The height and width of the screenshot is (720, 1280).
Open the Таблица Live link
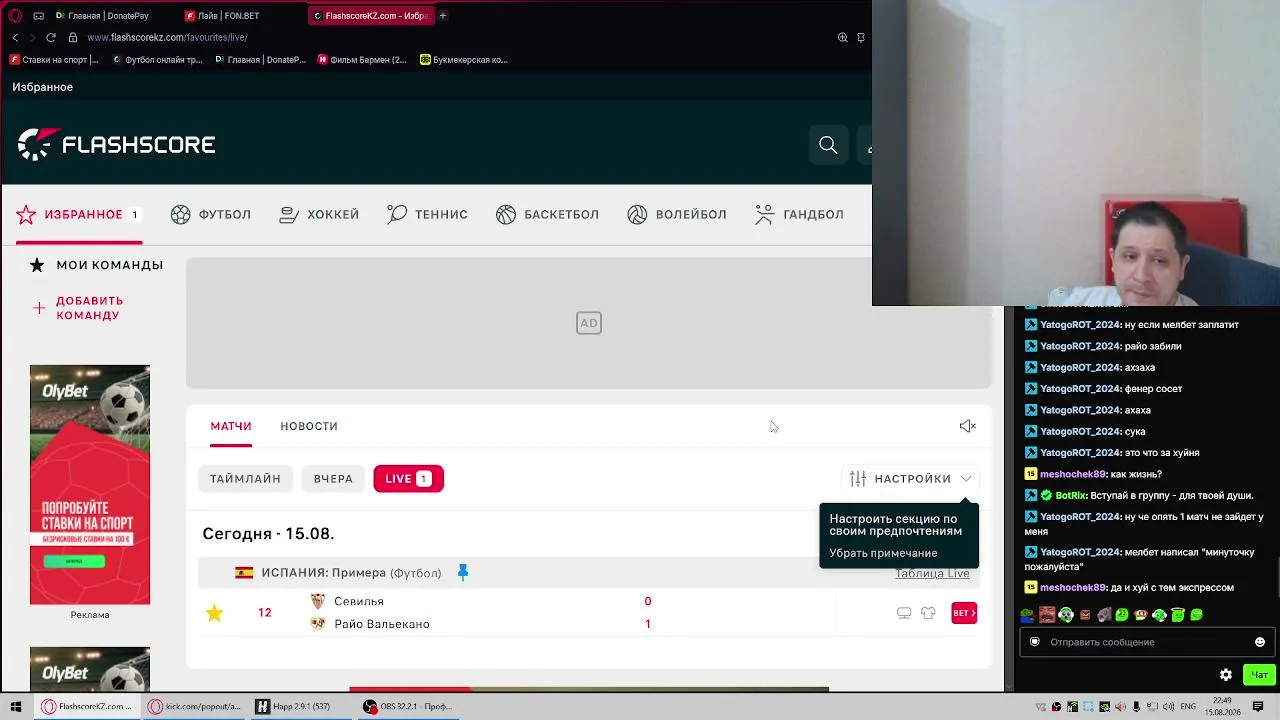tap(932, 573)
